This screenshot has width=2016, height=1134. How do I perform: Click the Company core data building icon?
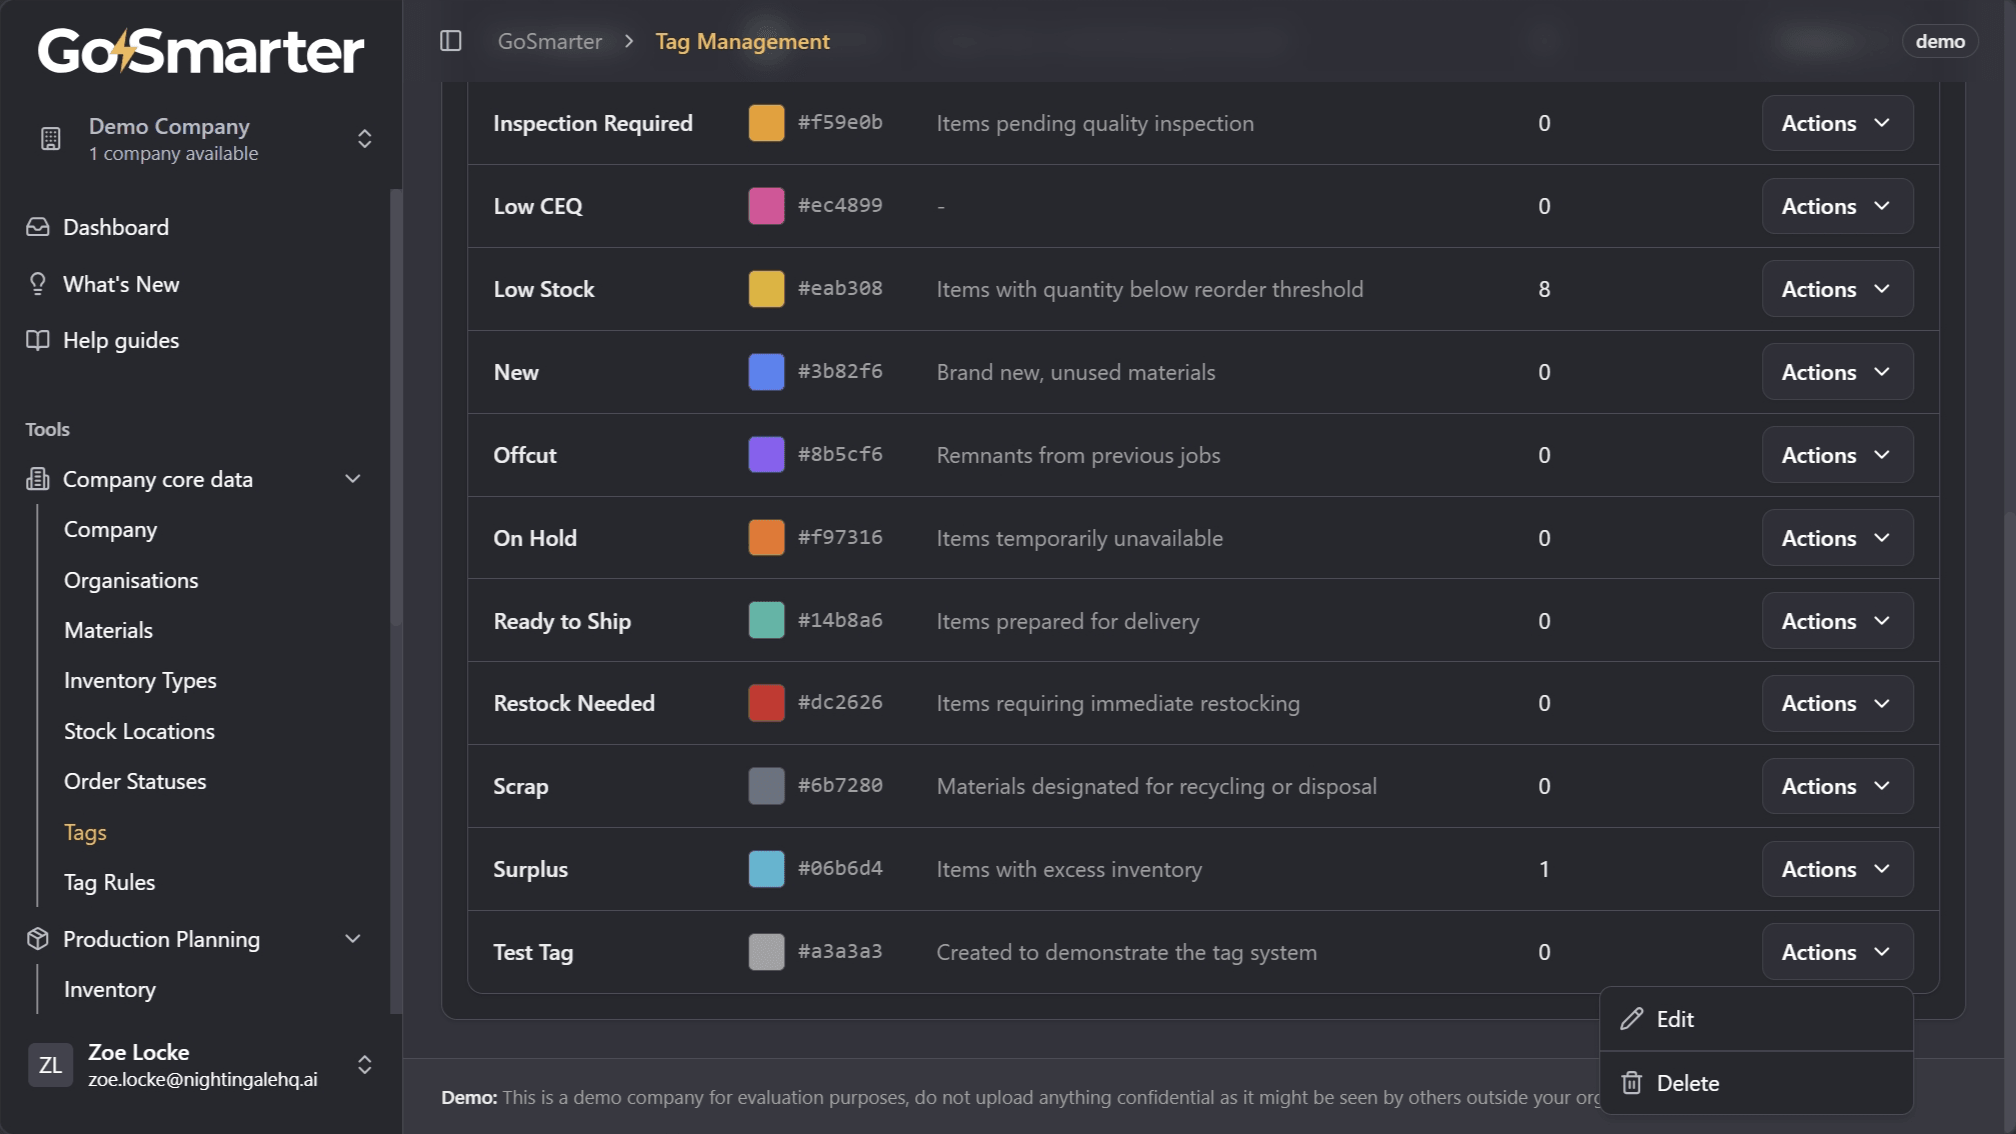pyautogui.click(x=37, y=479)
